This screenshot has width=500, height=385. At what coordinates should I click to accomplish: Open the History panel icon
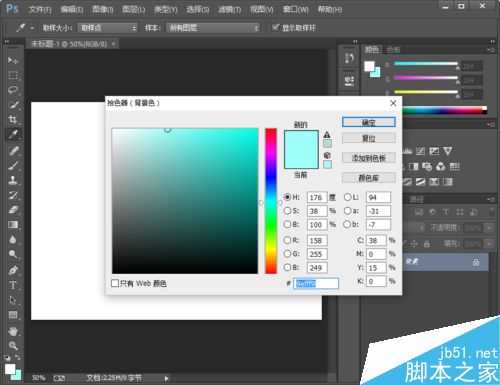click(x=349, y=58)
